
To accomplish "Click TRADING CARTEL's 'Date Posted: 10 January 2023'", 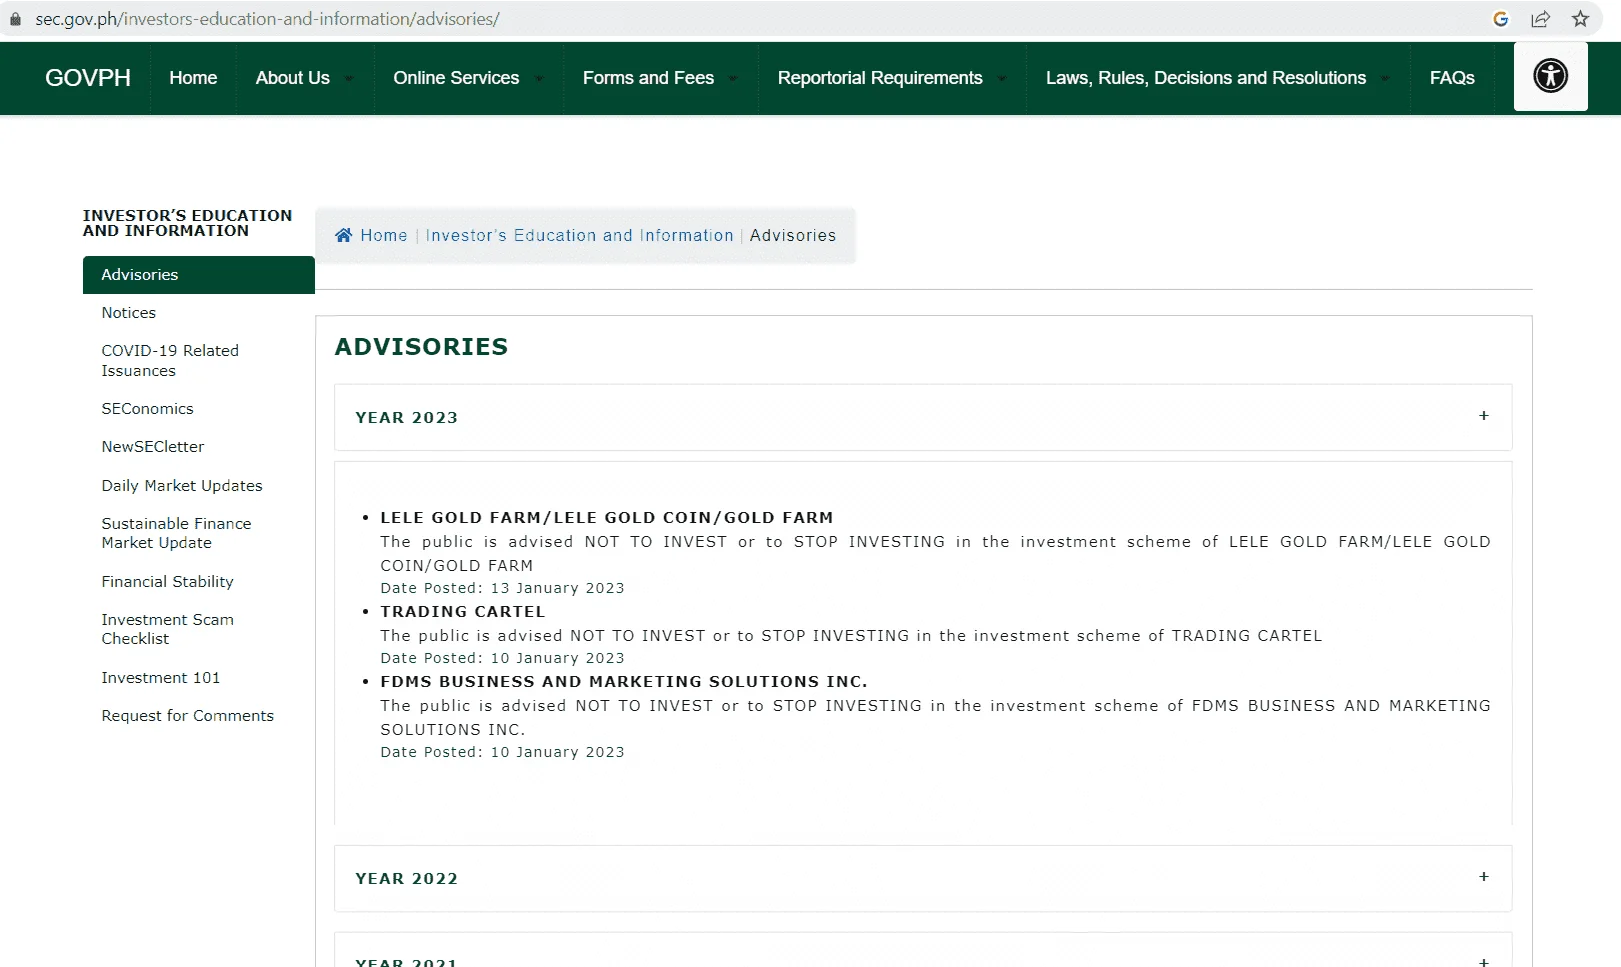I will tap(502, 658).
